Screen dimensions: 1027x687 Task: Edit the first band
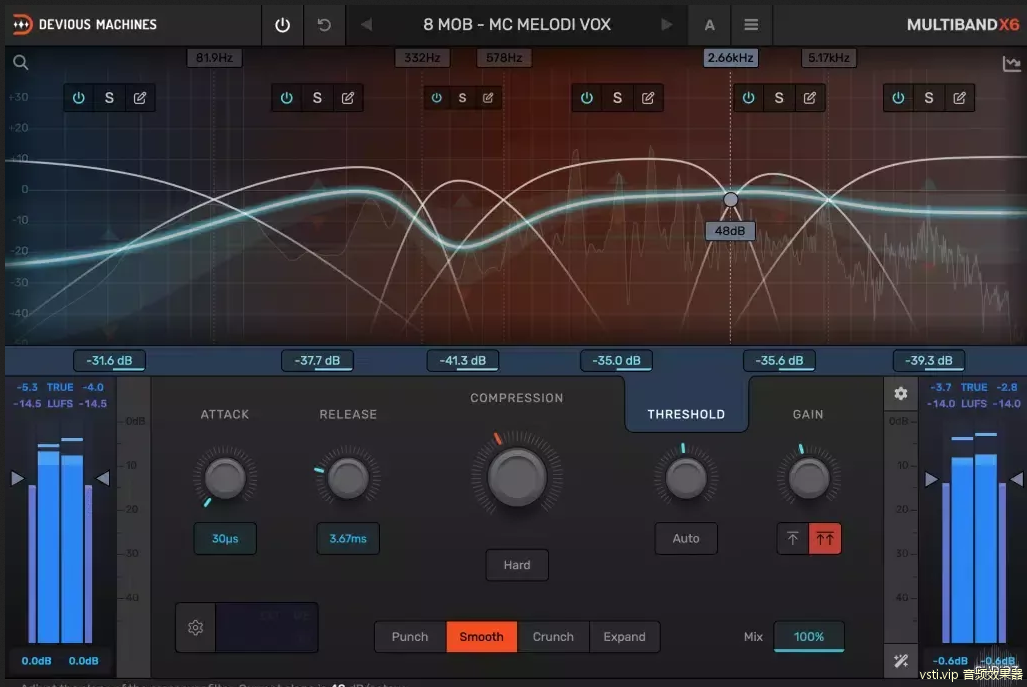(x=140, y=98)
